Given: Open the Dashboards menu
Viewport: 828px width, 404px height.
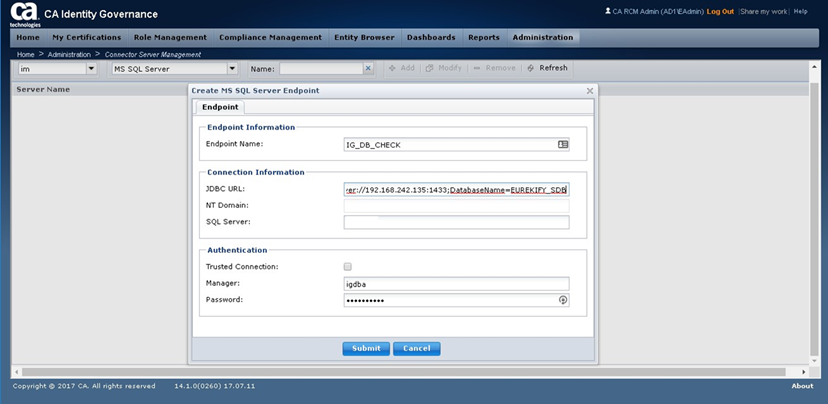Looking at the screenshot, I should click(x=431, y=37).
